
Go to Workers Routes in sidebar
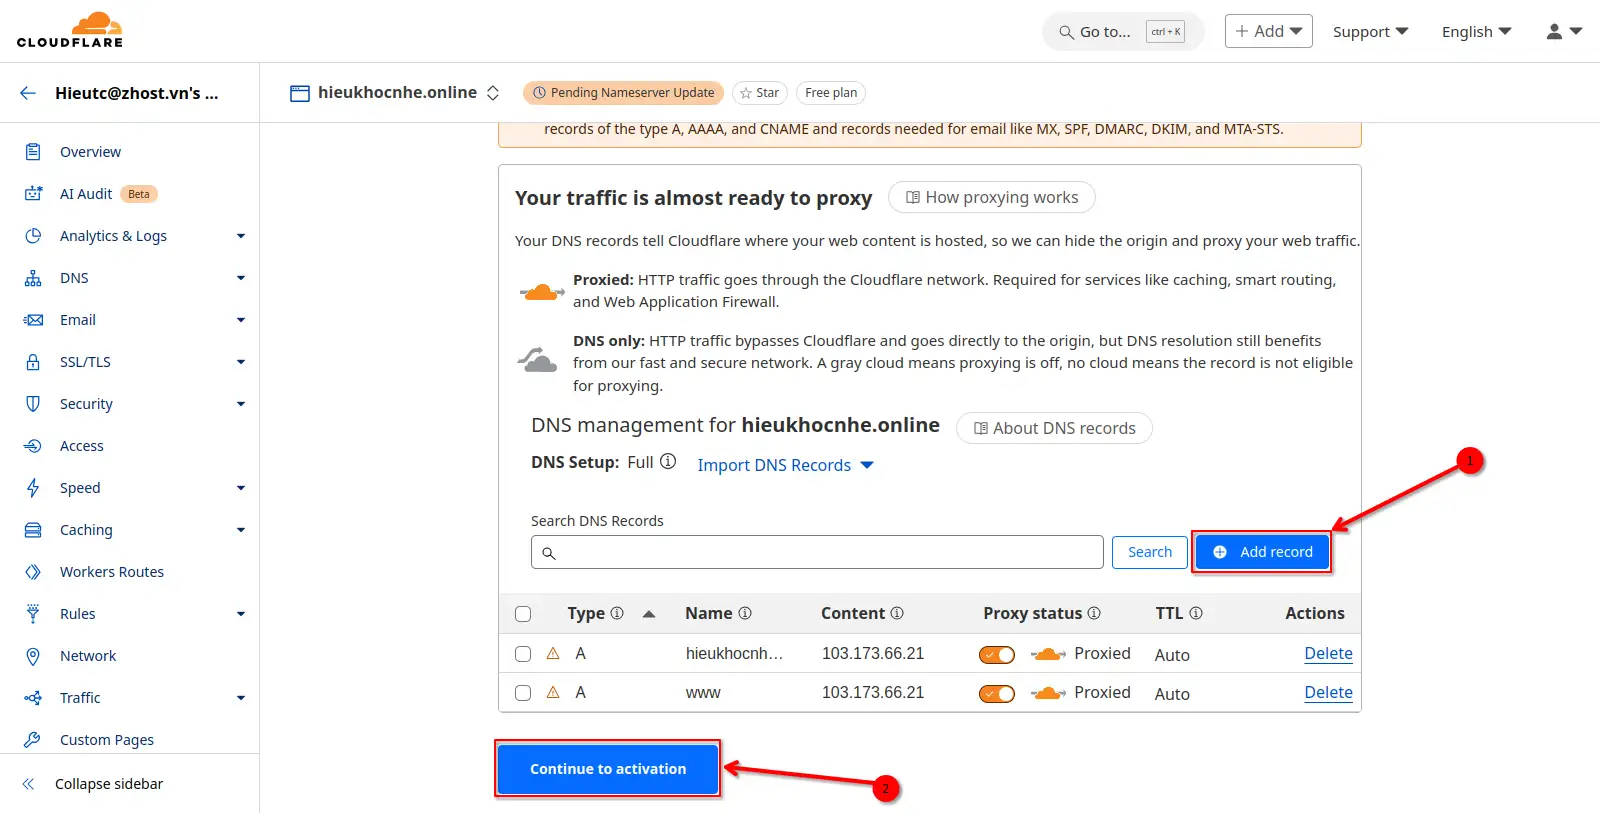click(x=111, y=572)
